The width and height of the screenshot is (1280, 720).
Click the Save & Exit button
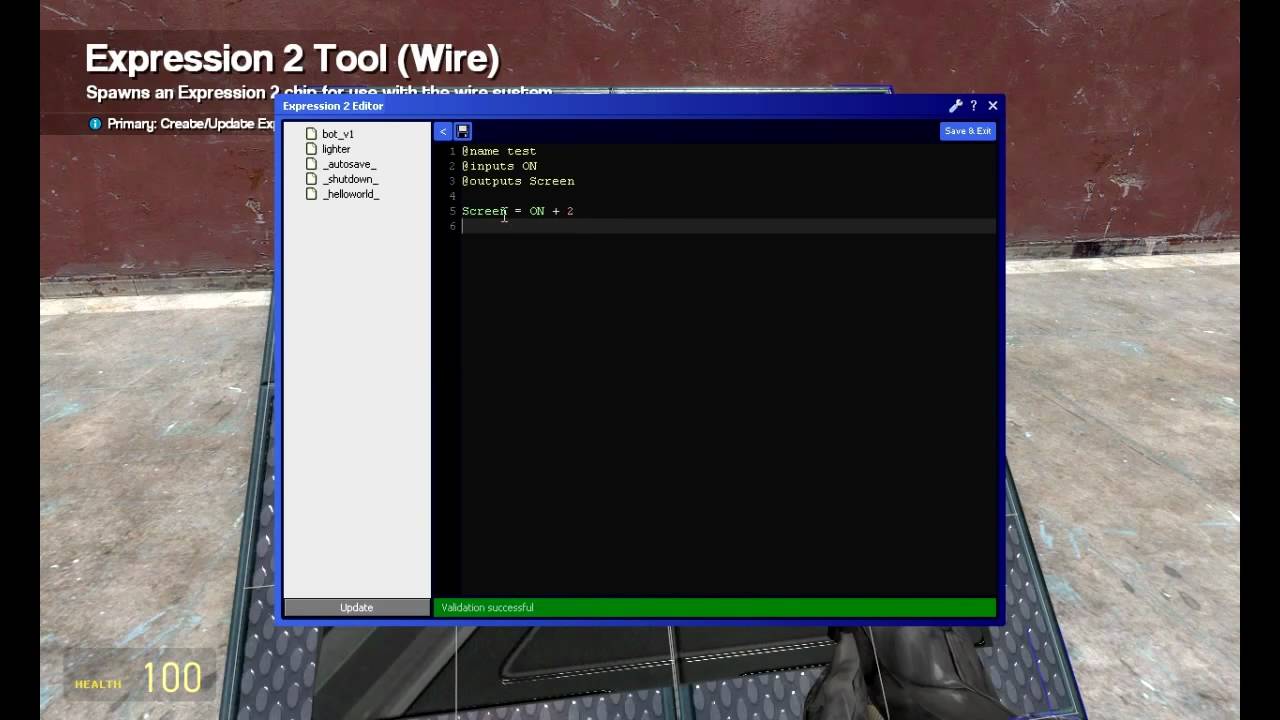point(968,131)
